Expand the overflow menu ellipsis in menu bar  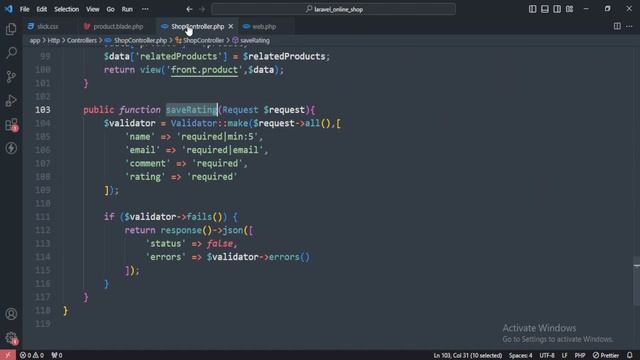pos(145,9)
